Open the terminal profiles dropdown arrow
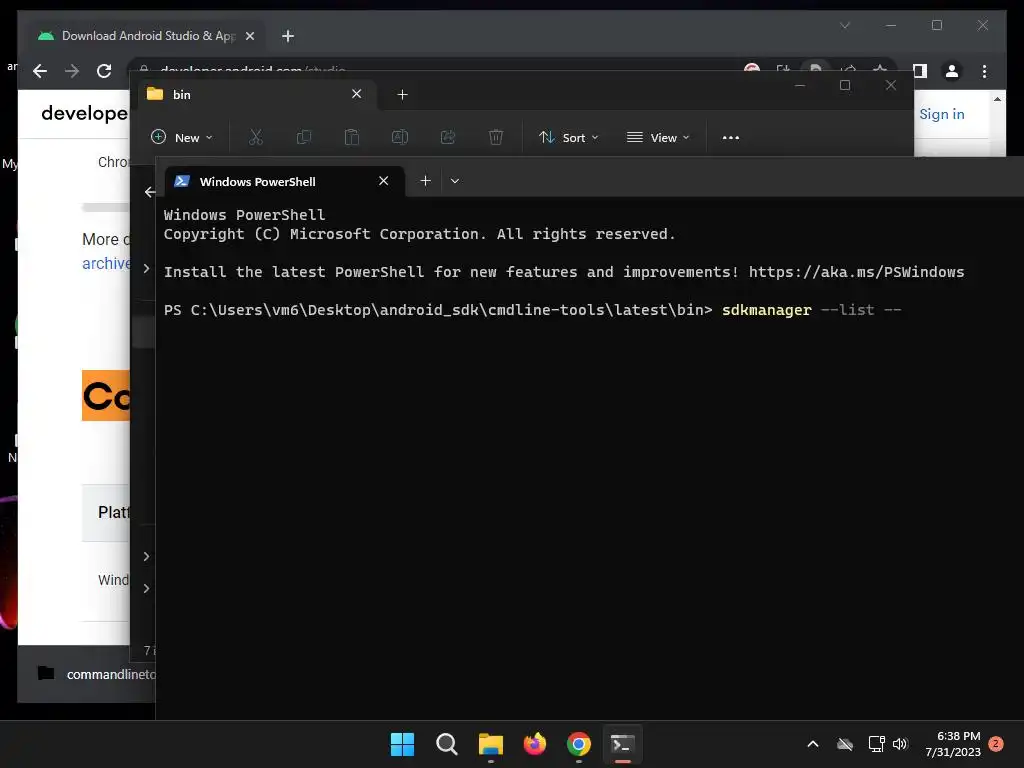Screen dimensions: 1024x768 tap(455, 181)
